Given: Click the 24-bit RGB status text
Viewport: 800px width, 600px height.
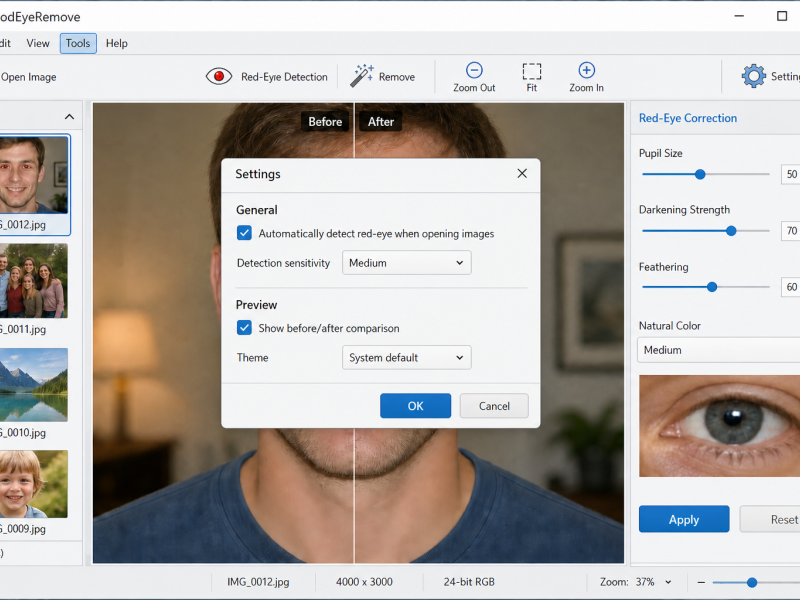Looking at the screenshot, I should pos(469,582).
